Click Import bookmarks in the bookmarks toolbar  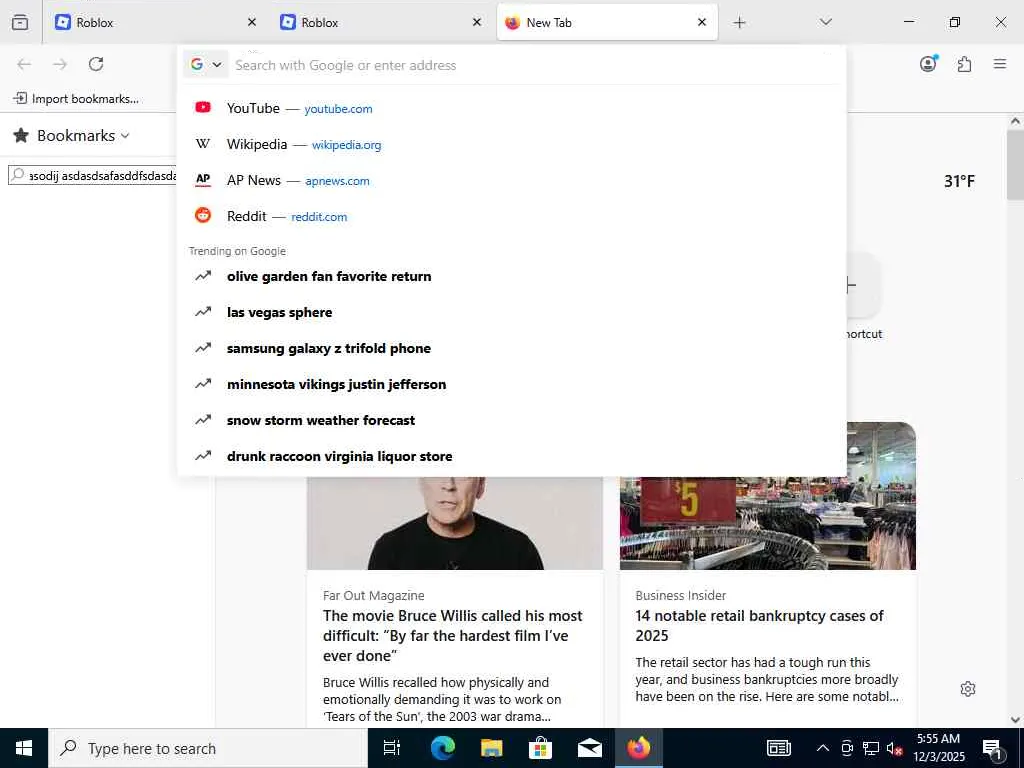[x=76, y=99]
